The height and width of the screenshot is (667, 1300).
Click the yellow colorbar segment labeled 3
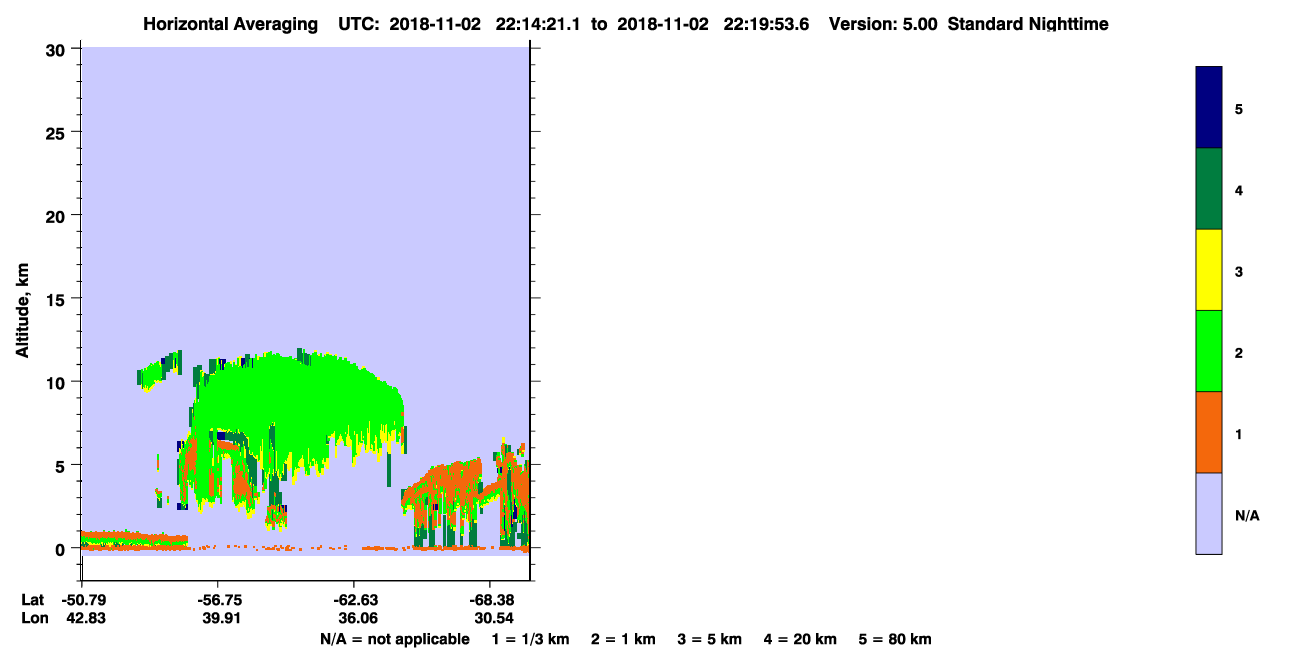pos(1209,270)
